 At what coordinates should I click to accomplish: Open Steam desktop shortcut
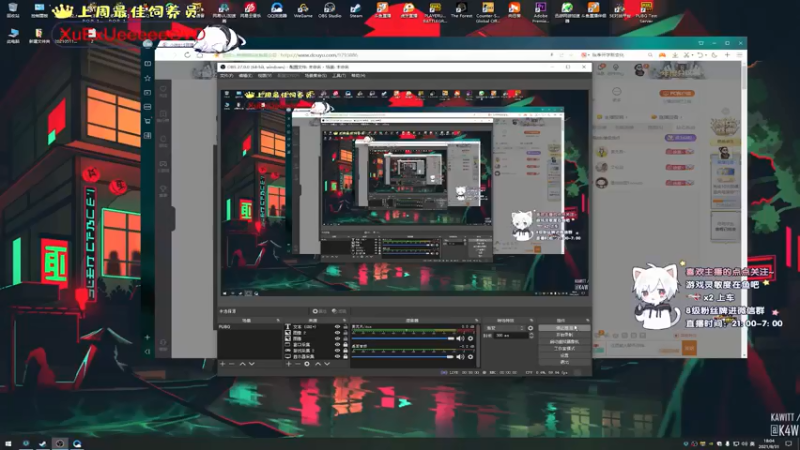point(356,10)
